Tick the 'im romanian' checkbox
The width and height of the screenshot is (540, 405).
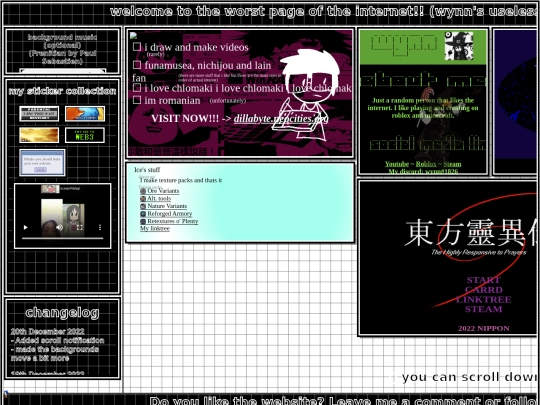pos(137,100)
